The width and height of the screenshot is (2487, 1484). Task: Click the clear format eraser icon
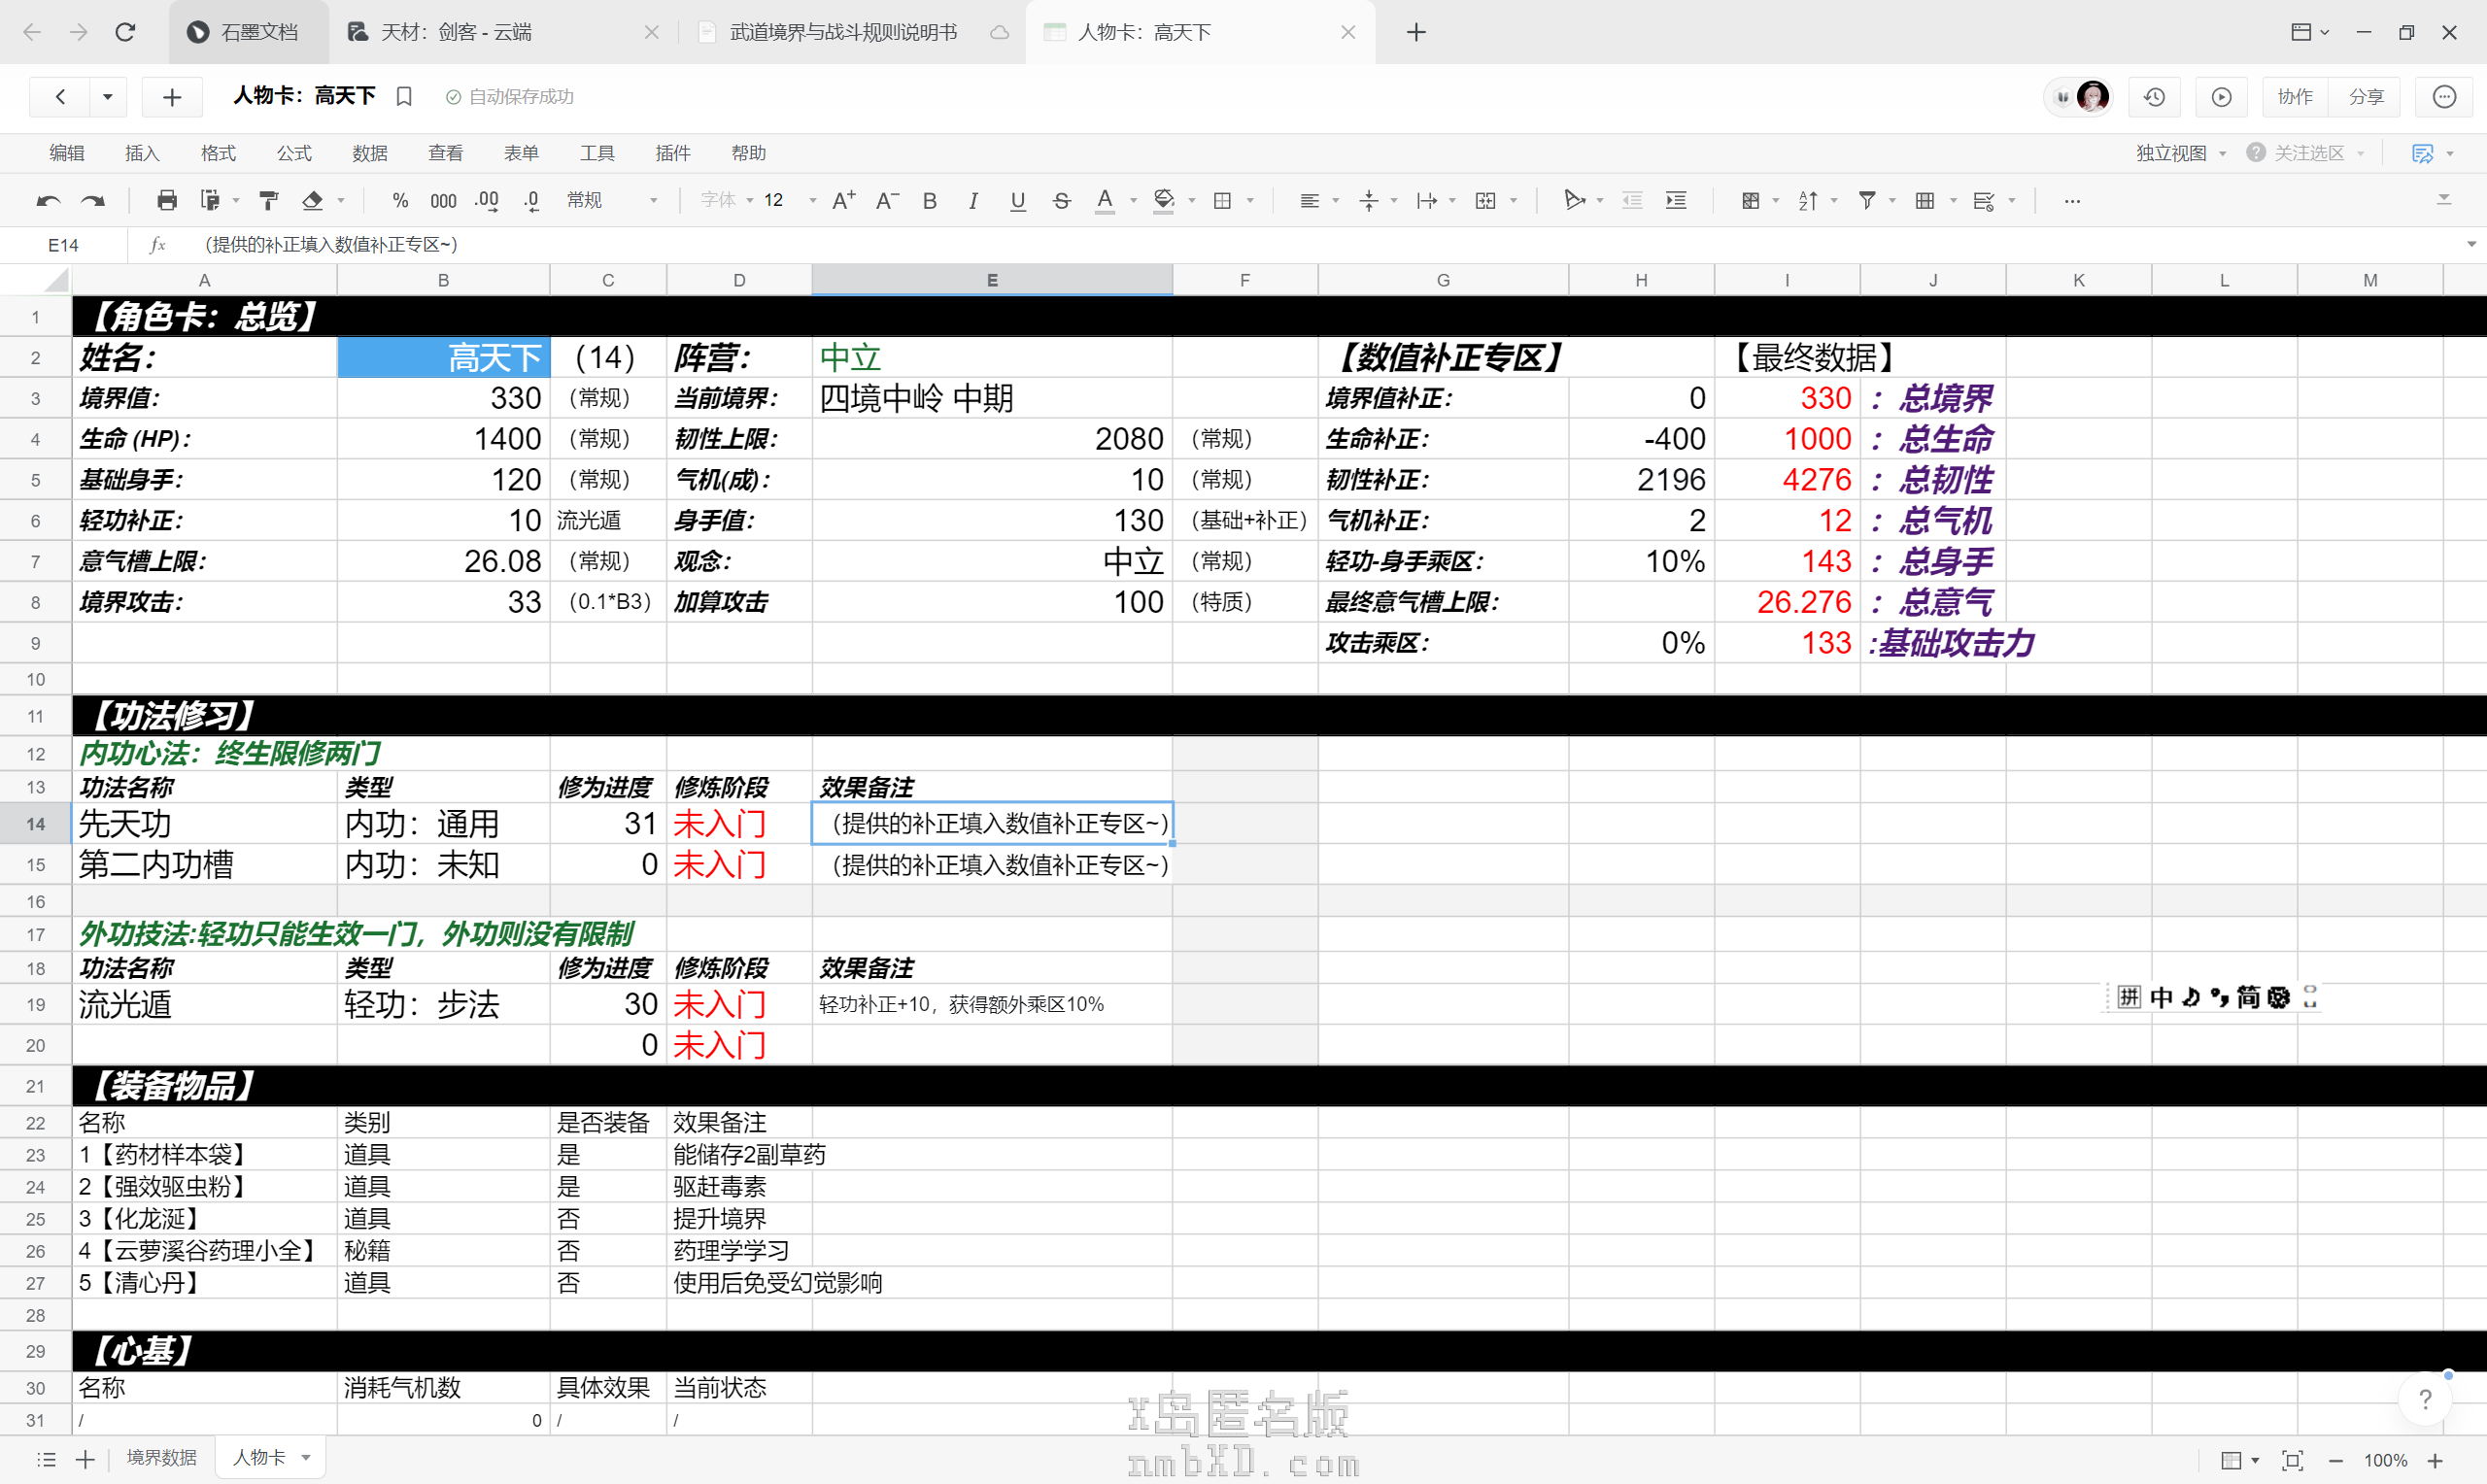[x=313, y=201]
